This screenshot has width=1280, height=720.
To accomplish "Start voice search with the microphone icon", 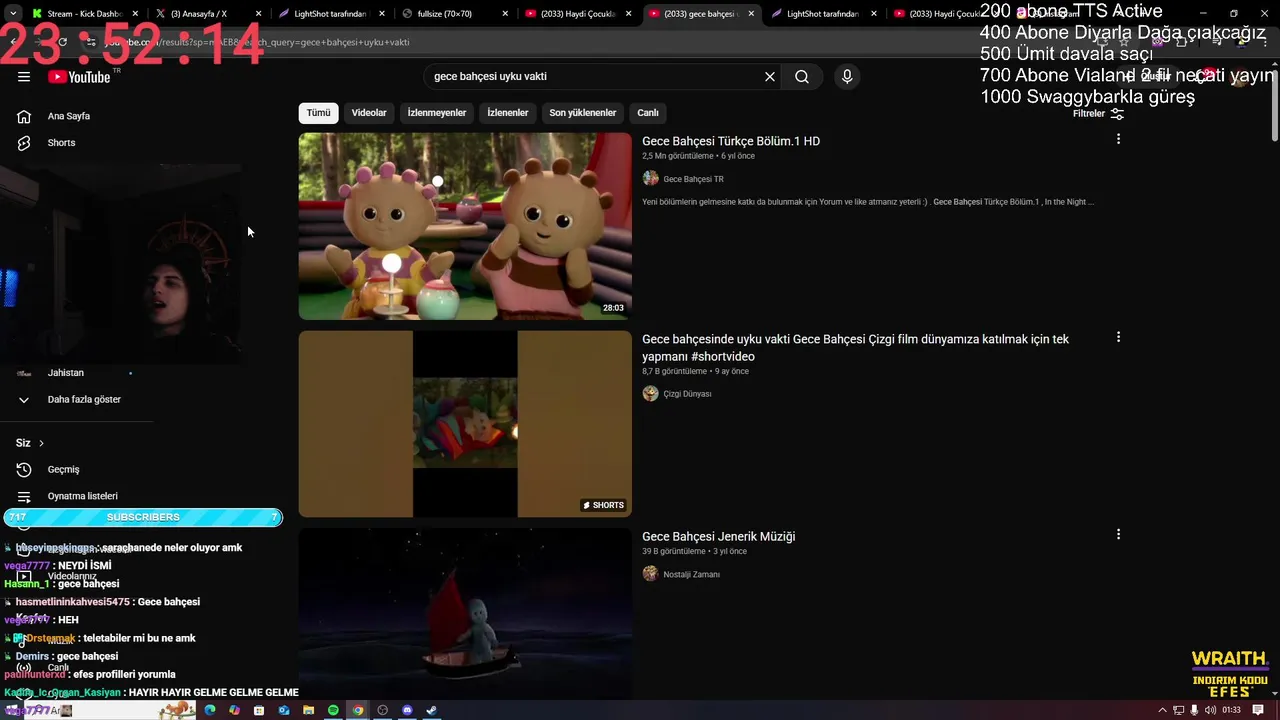I will (847, 77).
